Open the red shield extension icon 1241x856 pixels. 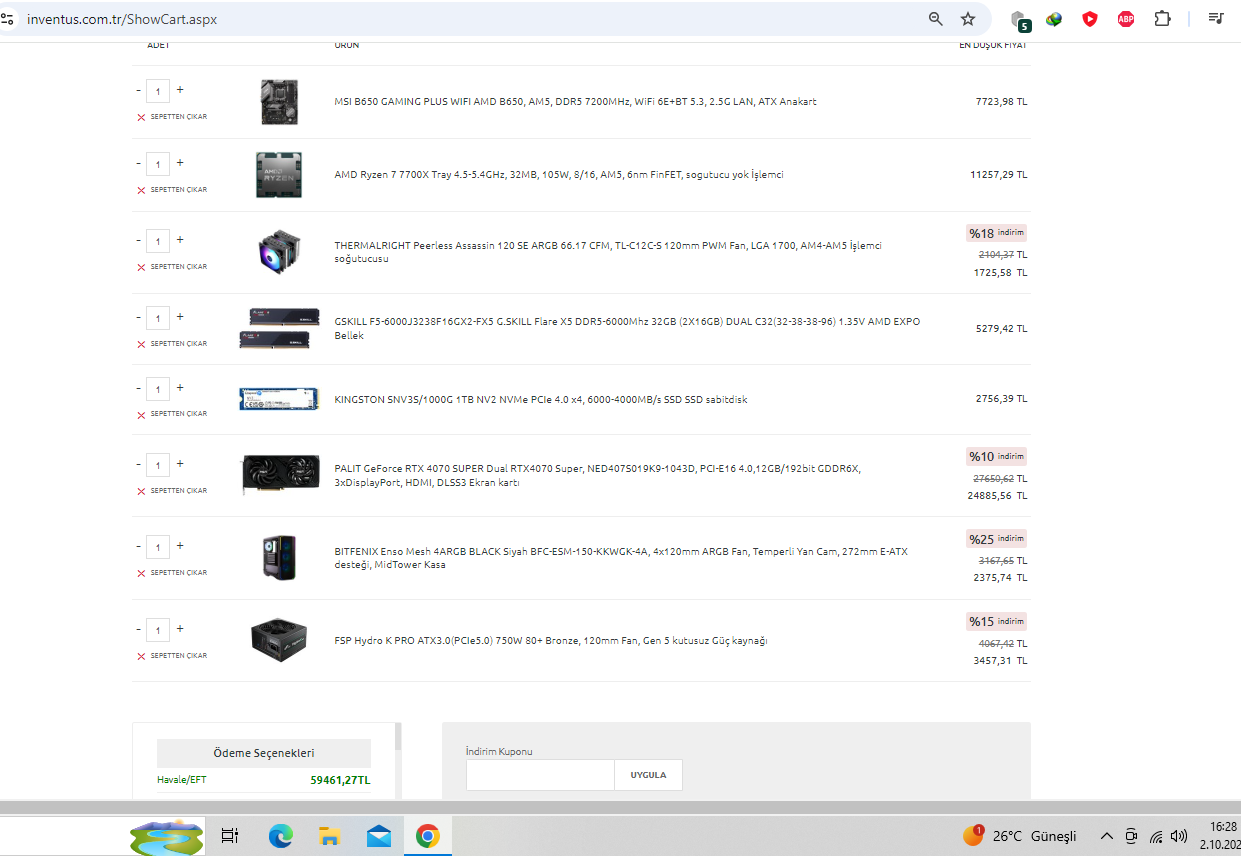pos(1090,19)
